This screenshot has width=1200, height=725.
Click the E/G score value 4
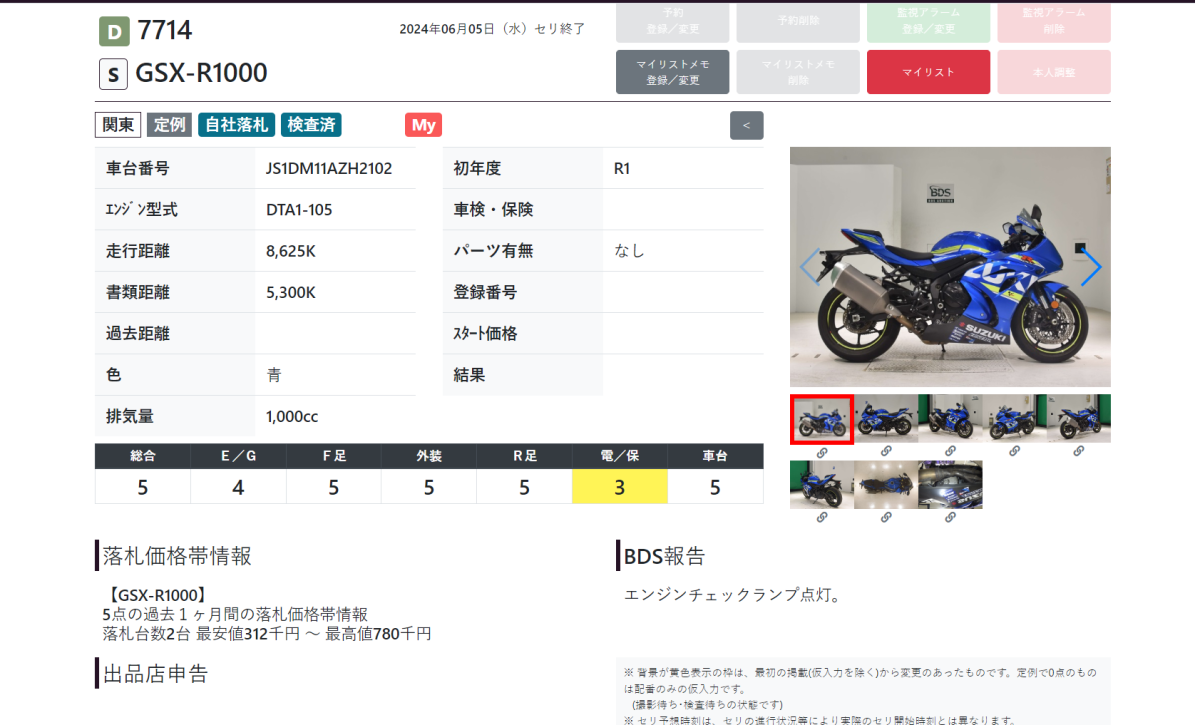[x=238, y=487]
